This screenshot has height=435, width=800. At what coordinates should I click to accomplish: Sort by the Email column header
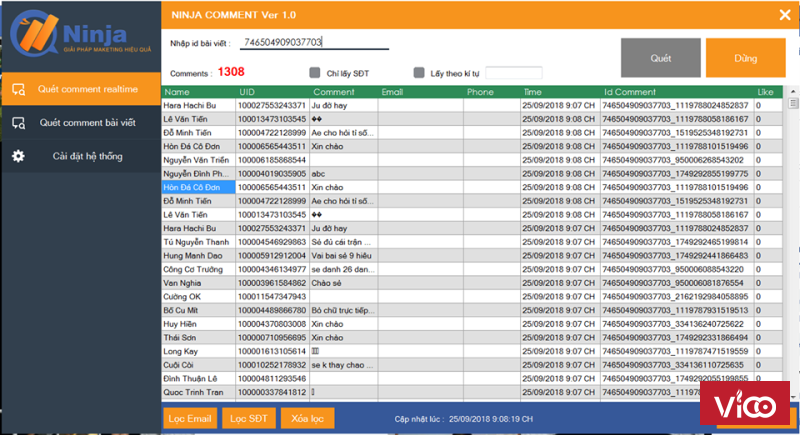tap(421, 92)
